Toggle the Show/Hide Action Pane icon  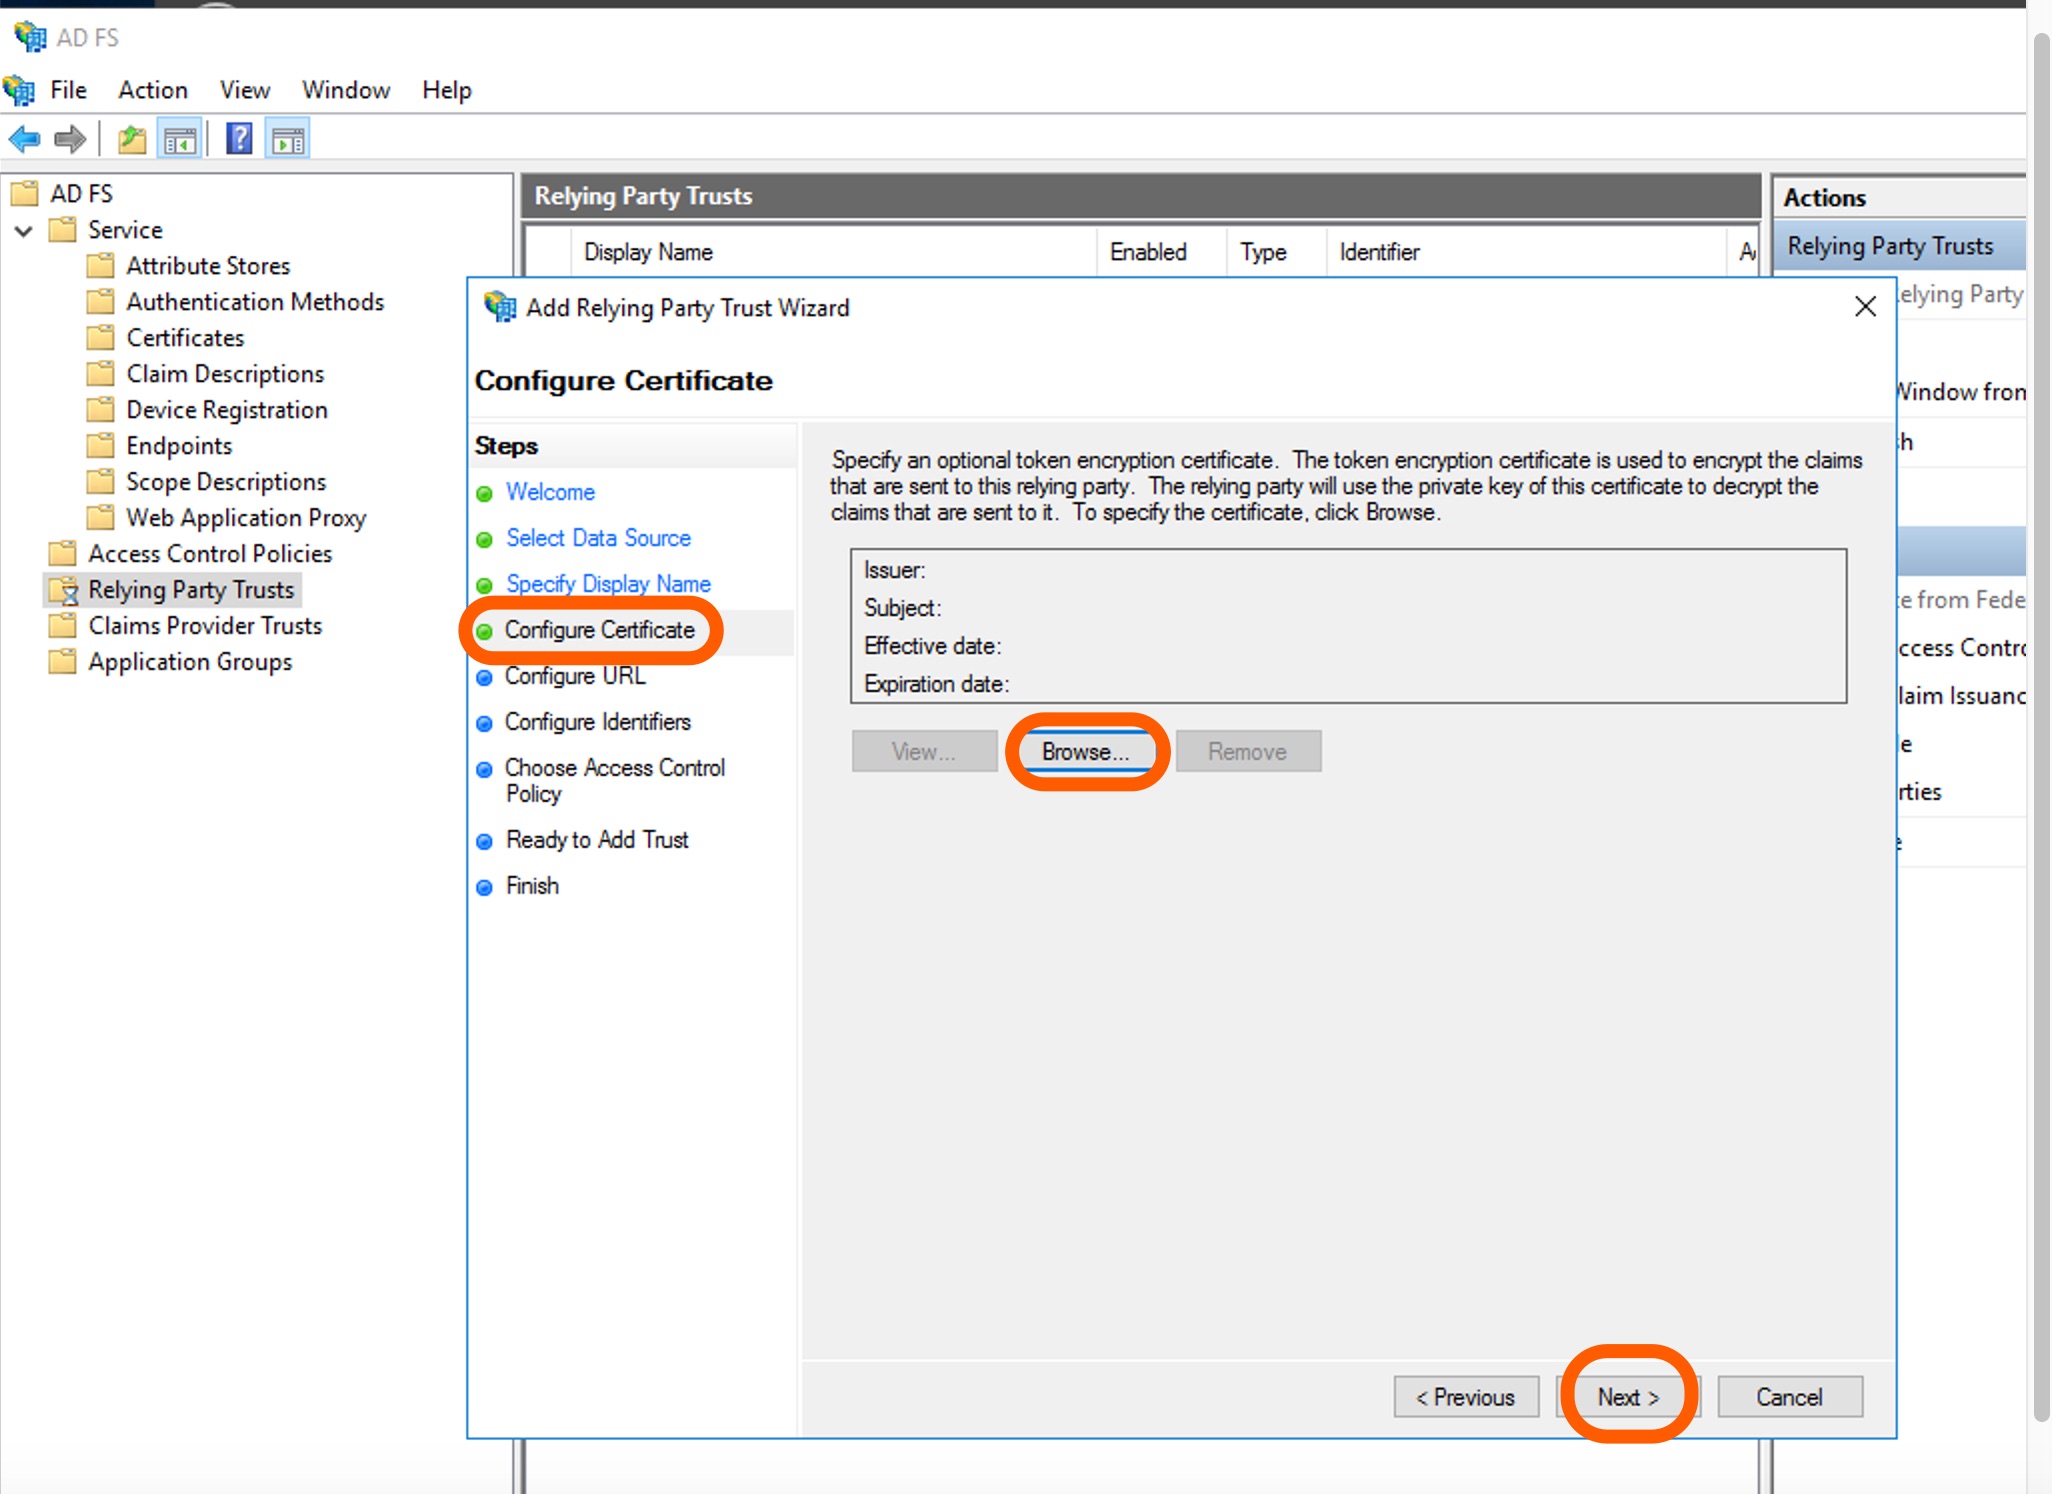pyautogui.click(x=288, y=138)
